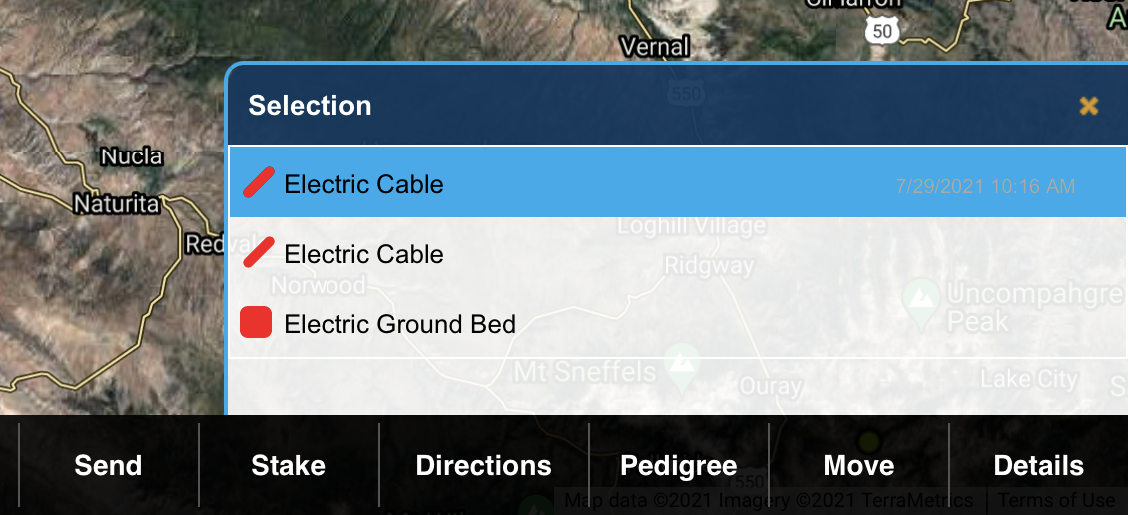The width and height of the screenshot is (1128, 515).
Task: Click the red square Electric Ground Bed icon
Action: click(x=257, y=323)
